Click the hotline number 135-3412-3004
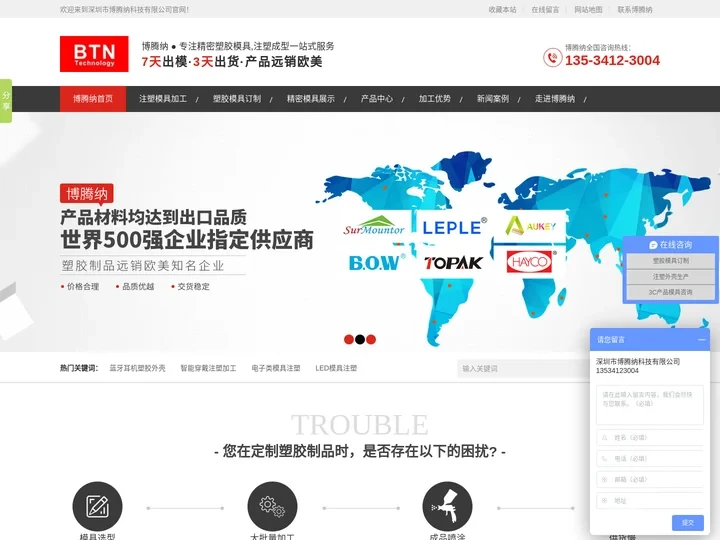Image resolution: width=720 pixels, height=540 pixels. (612, 60)
